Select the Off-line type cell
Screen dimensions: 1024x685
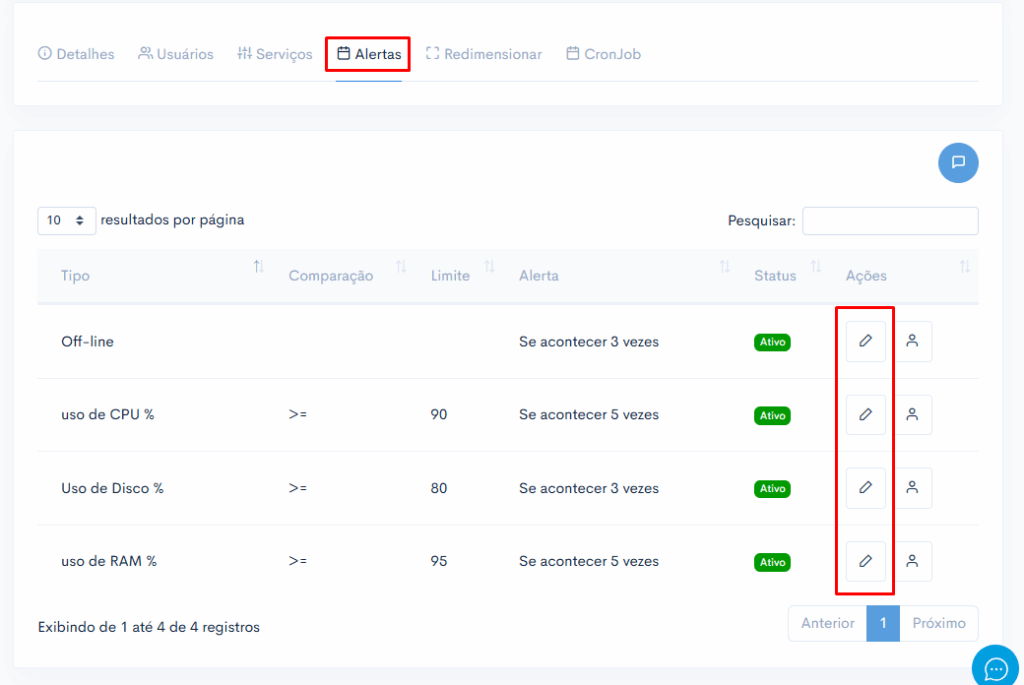point(88,342)
